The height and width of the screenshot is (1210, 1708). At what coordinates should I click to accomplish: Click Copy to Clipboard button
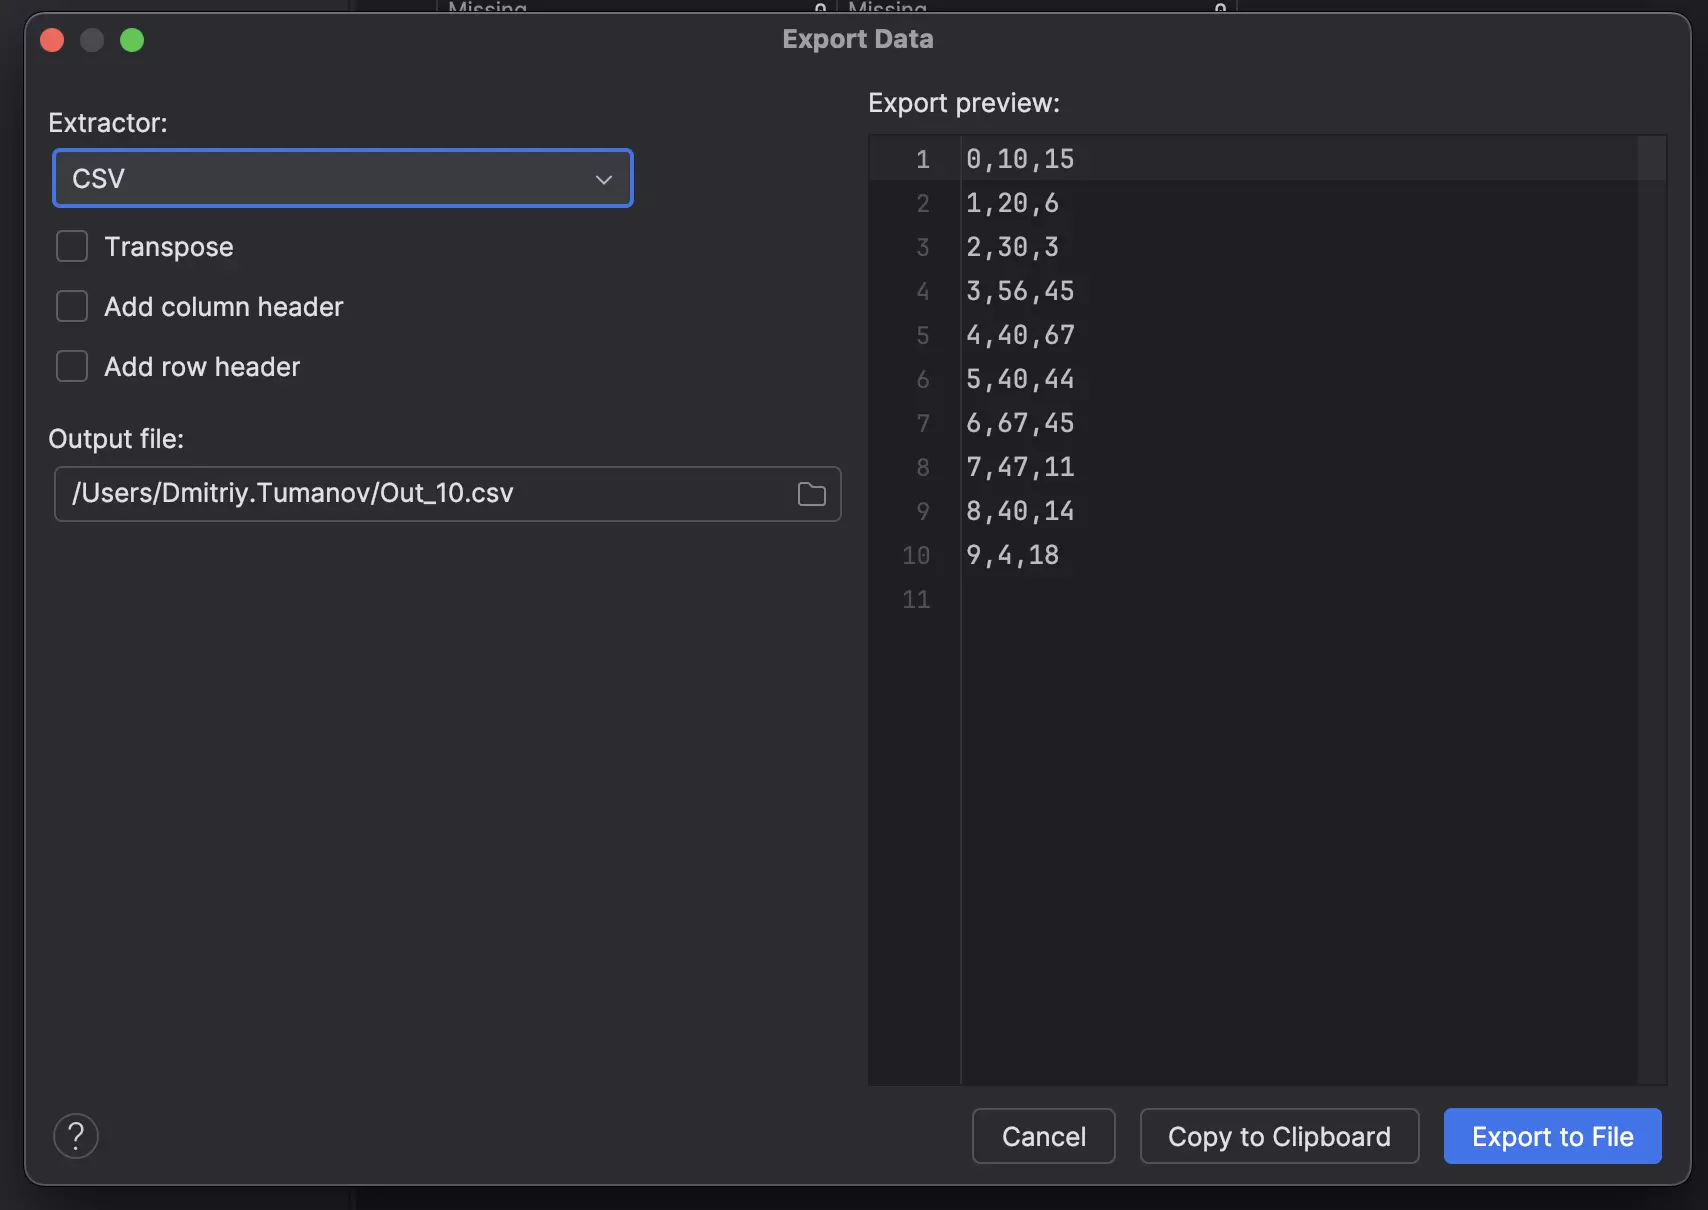click(1279, 1136)
